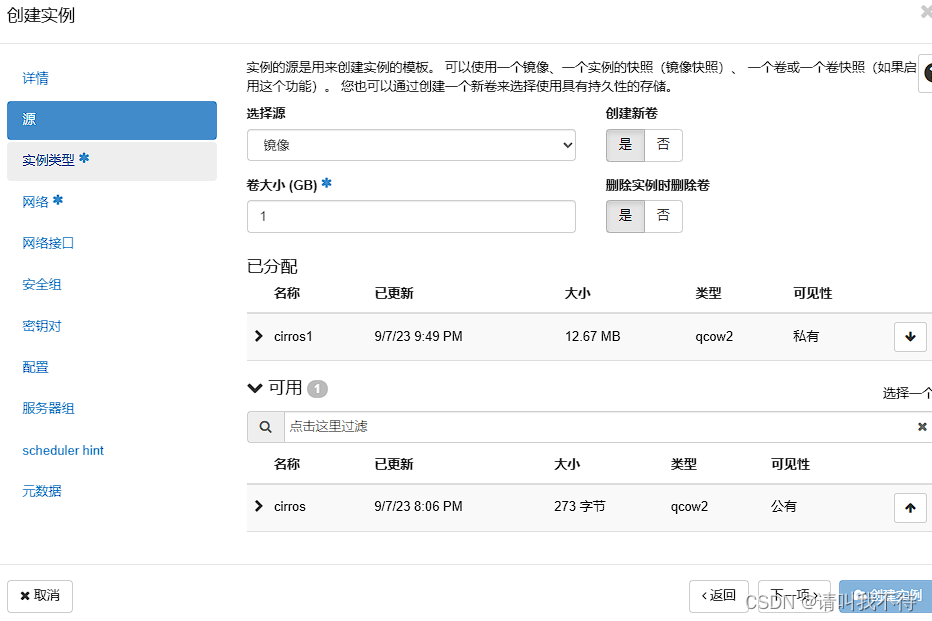Open the 实例类型 section

tap(57, 160)
